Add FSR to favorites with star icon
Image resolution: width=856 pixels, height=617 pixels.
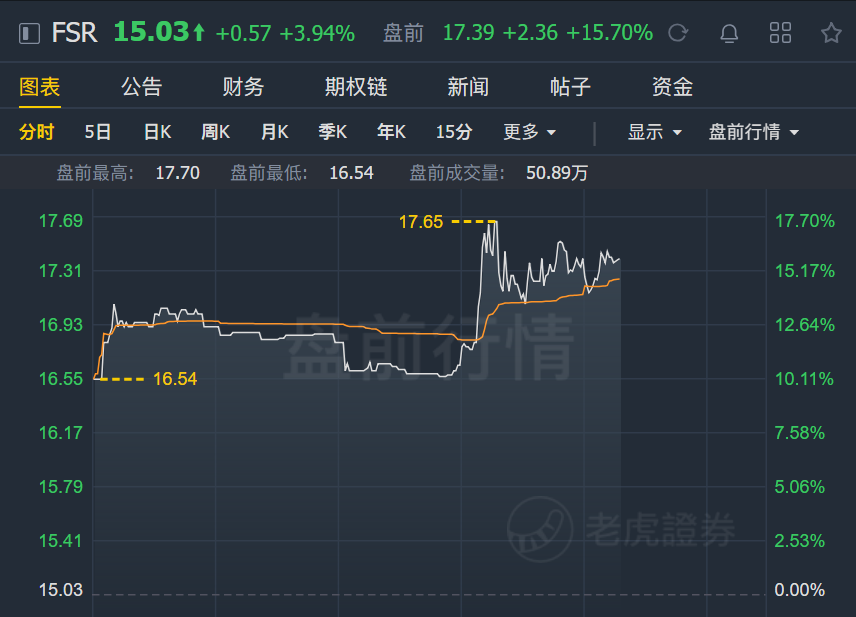click(831, 33)
